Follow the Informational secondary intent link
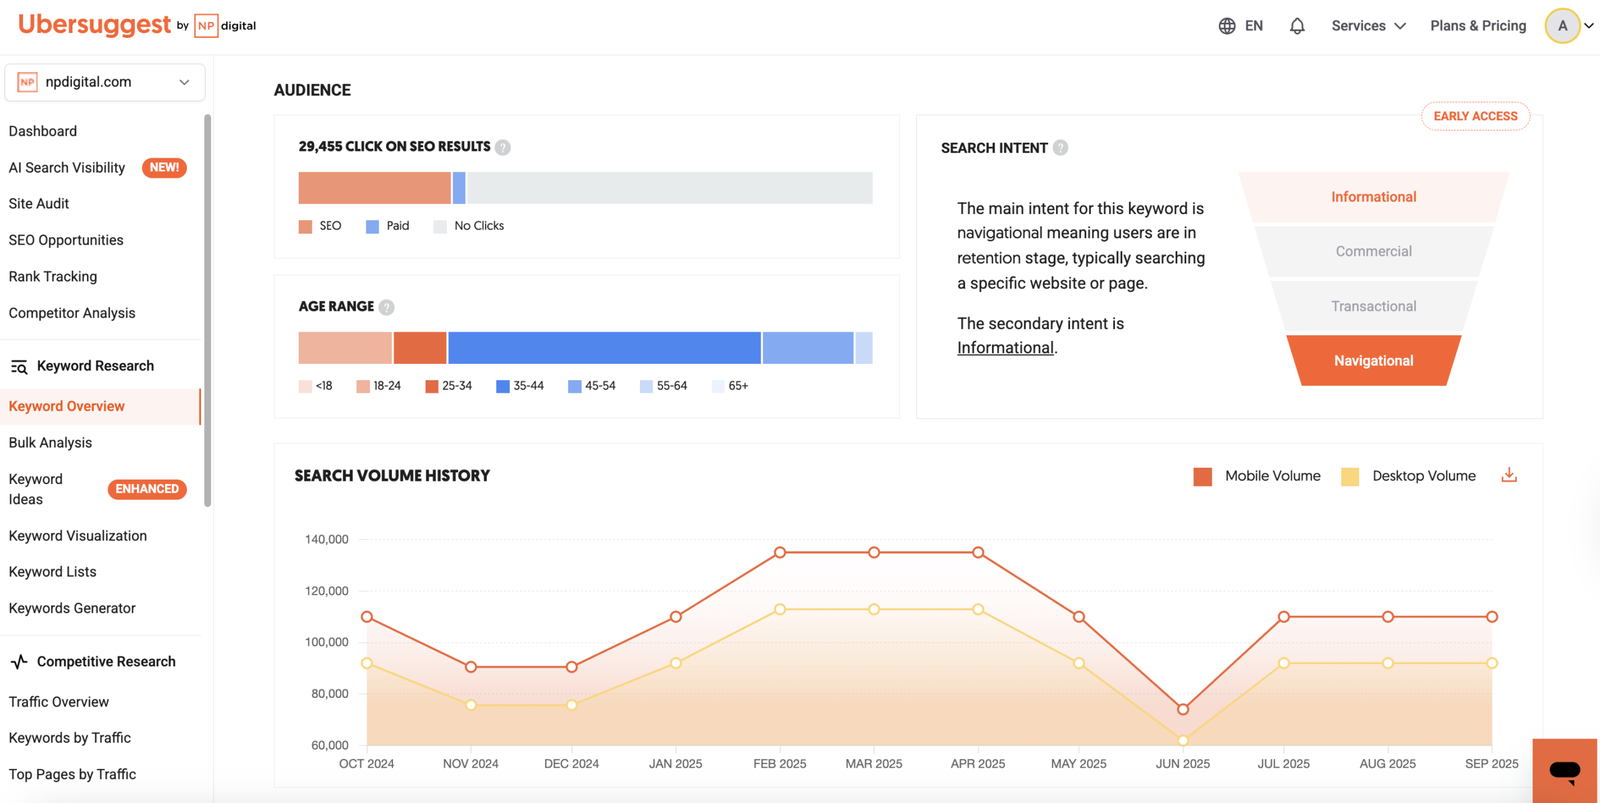1600x803 pixels. [1005, 348]
